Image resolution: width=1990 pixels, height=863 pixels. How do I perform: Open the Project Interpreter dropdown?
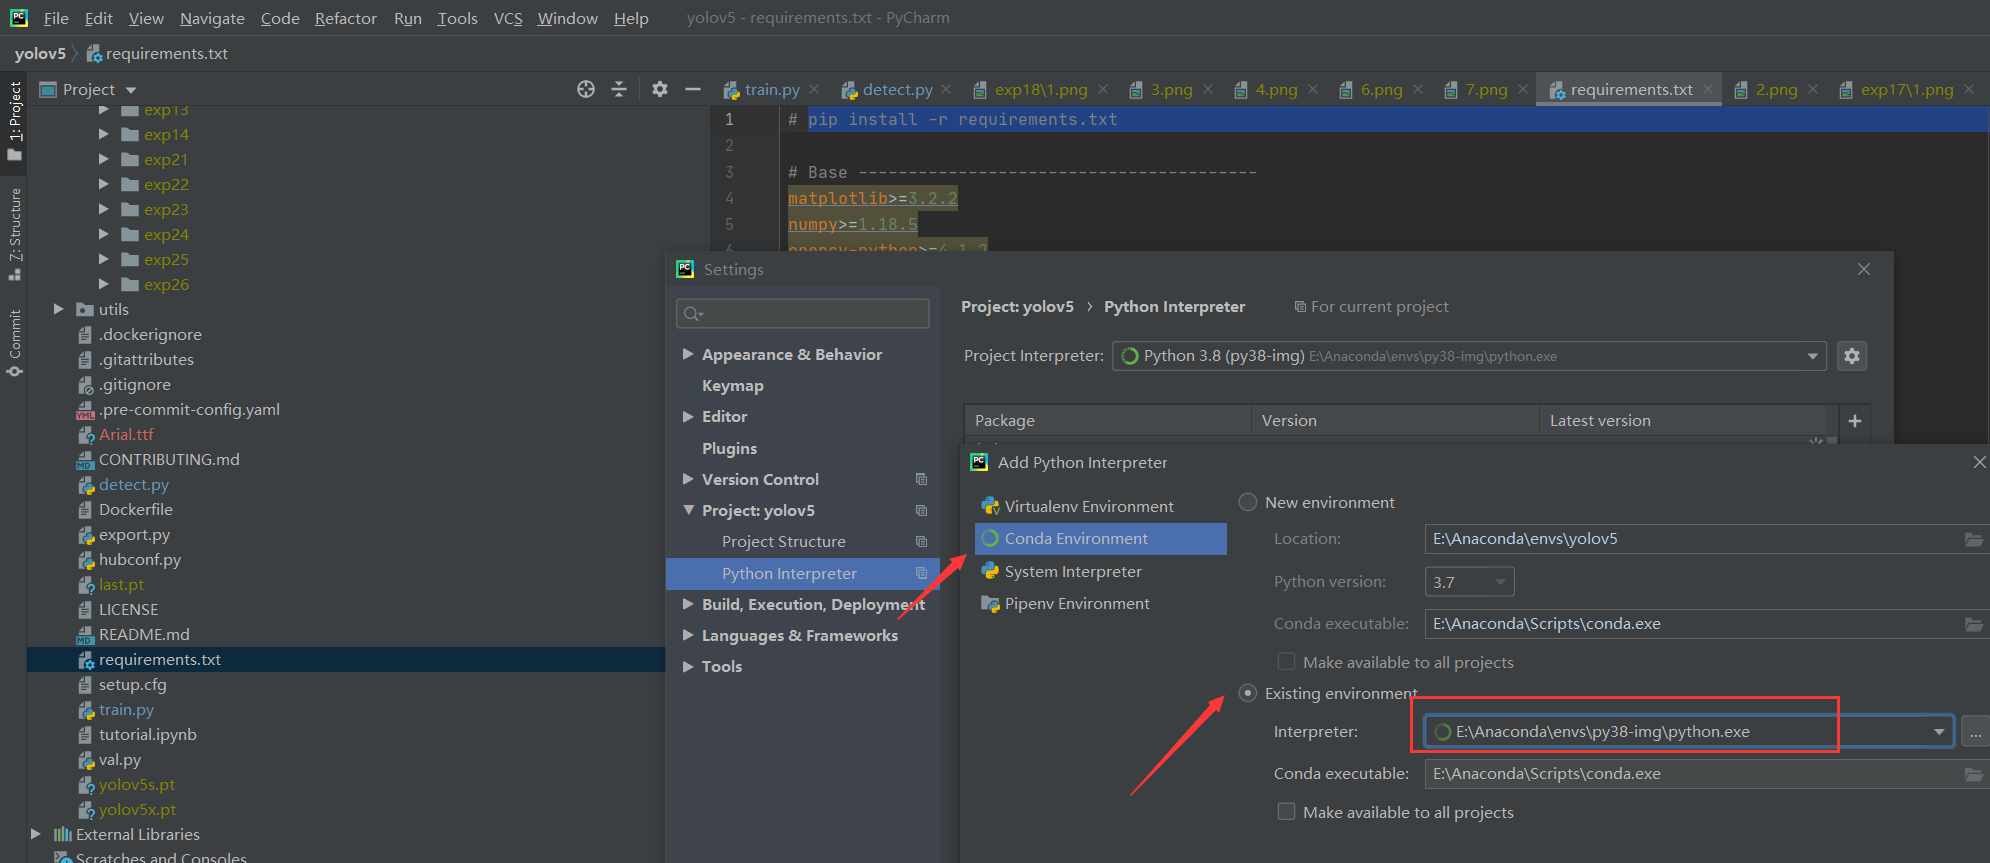[1812, 357]
